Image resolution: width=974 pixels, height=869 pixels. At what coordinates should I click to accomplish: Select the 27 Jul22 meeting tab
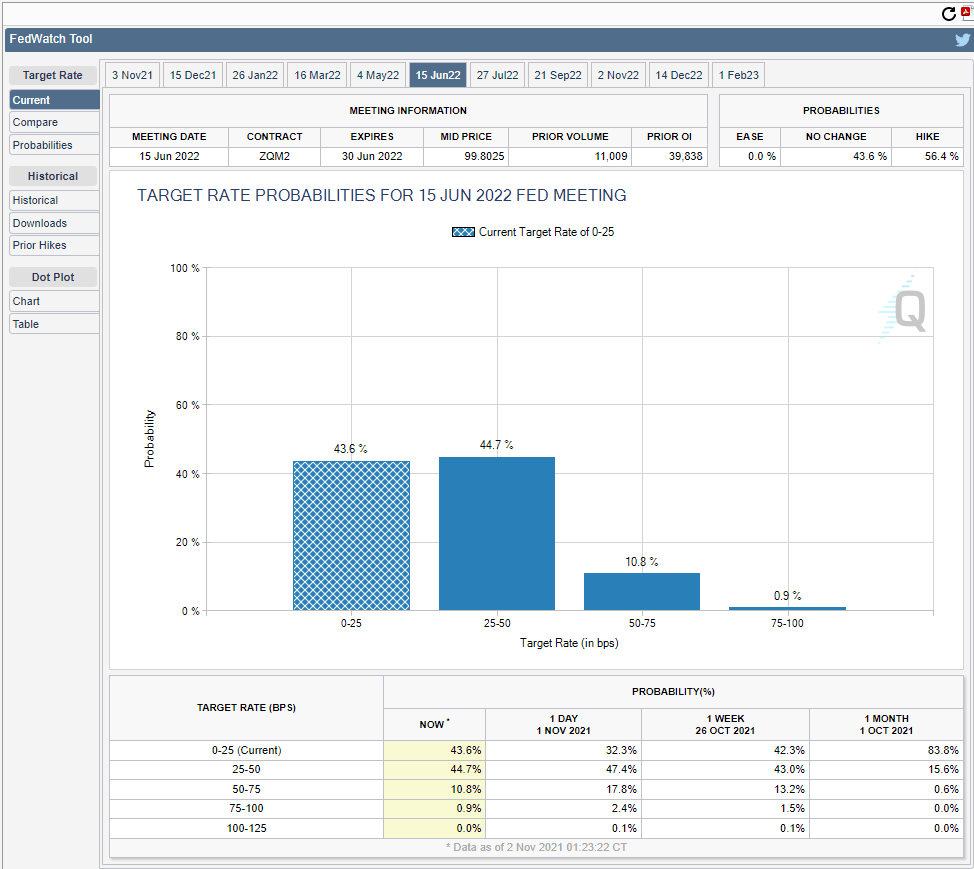point(497,75)
